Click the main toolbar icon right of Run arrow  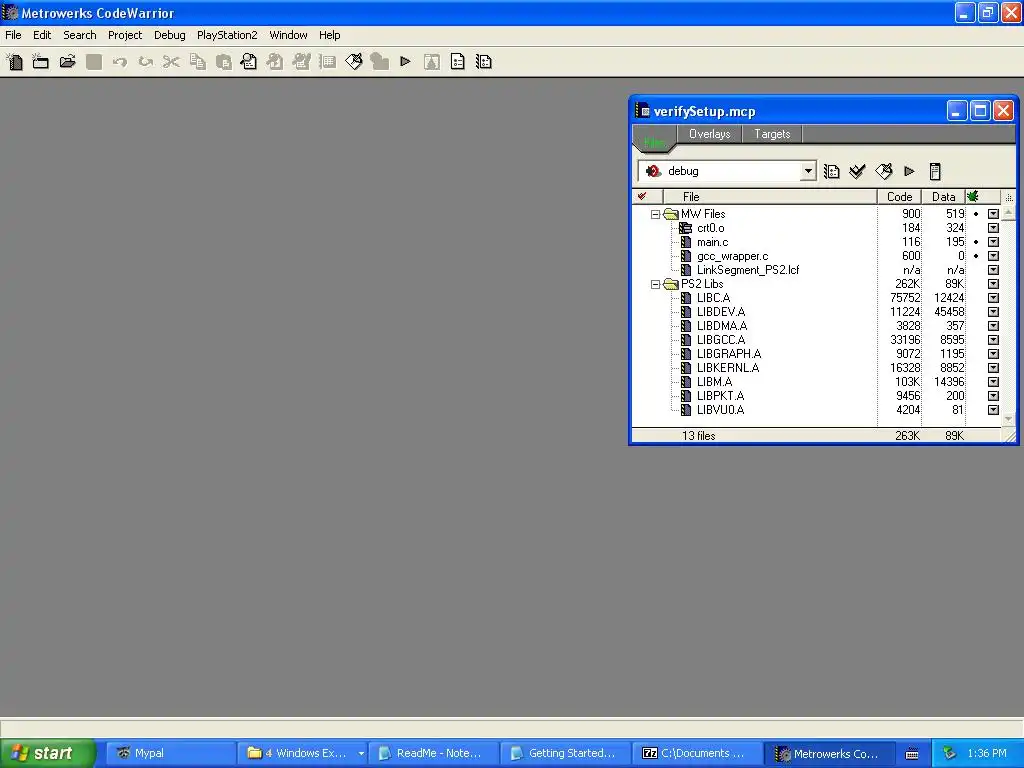coord(432,62)
